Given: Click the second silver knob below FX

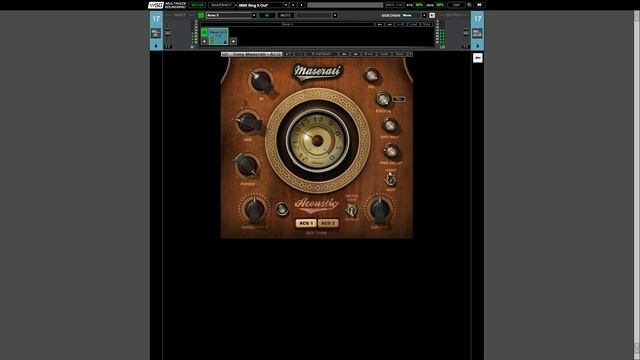Looking at the screenshot, I should (383, 99).
